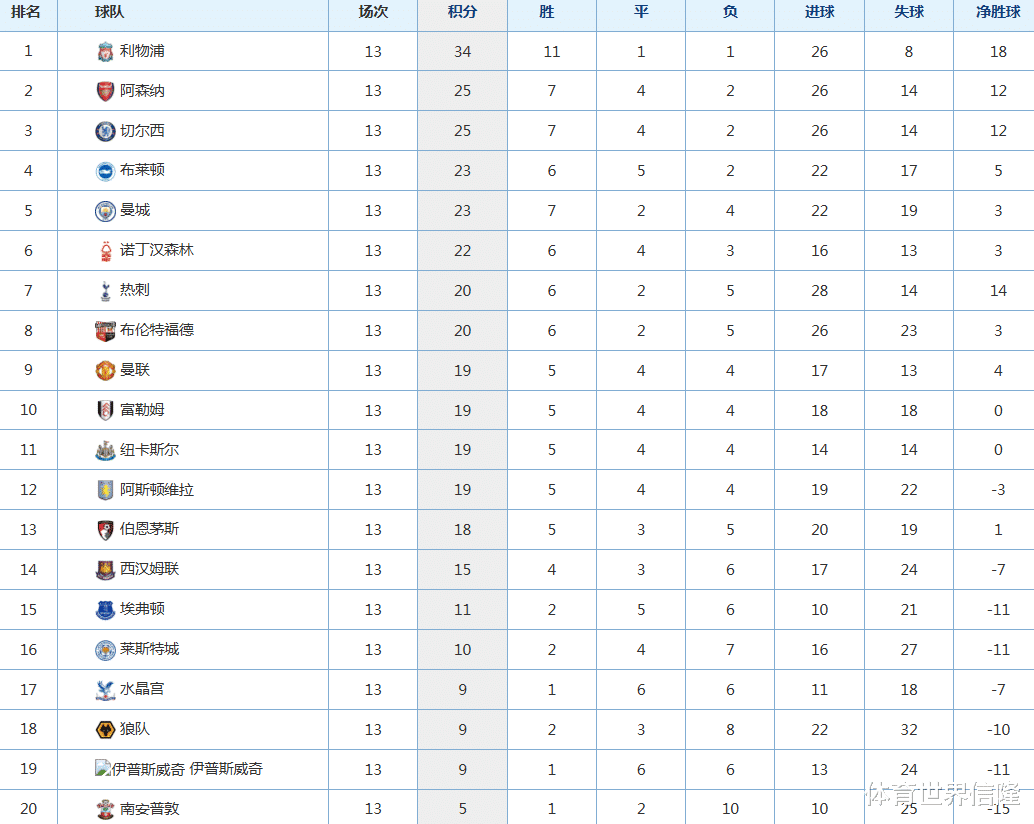Click the broken 伊普斯威奇 logo image
Image resolution: width=1034 pixels, height=824 pixels.
(103, 769)
